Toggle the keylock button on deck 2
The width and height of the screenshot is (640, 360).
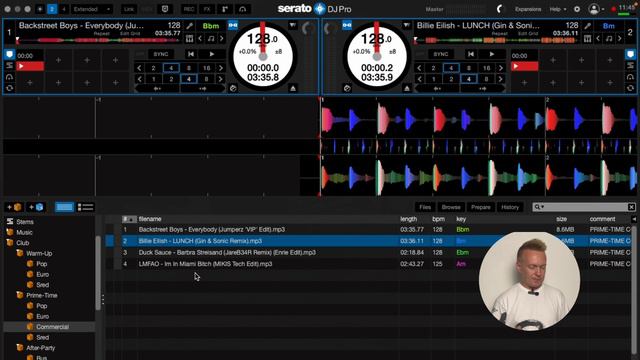347,26
